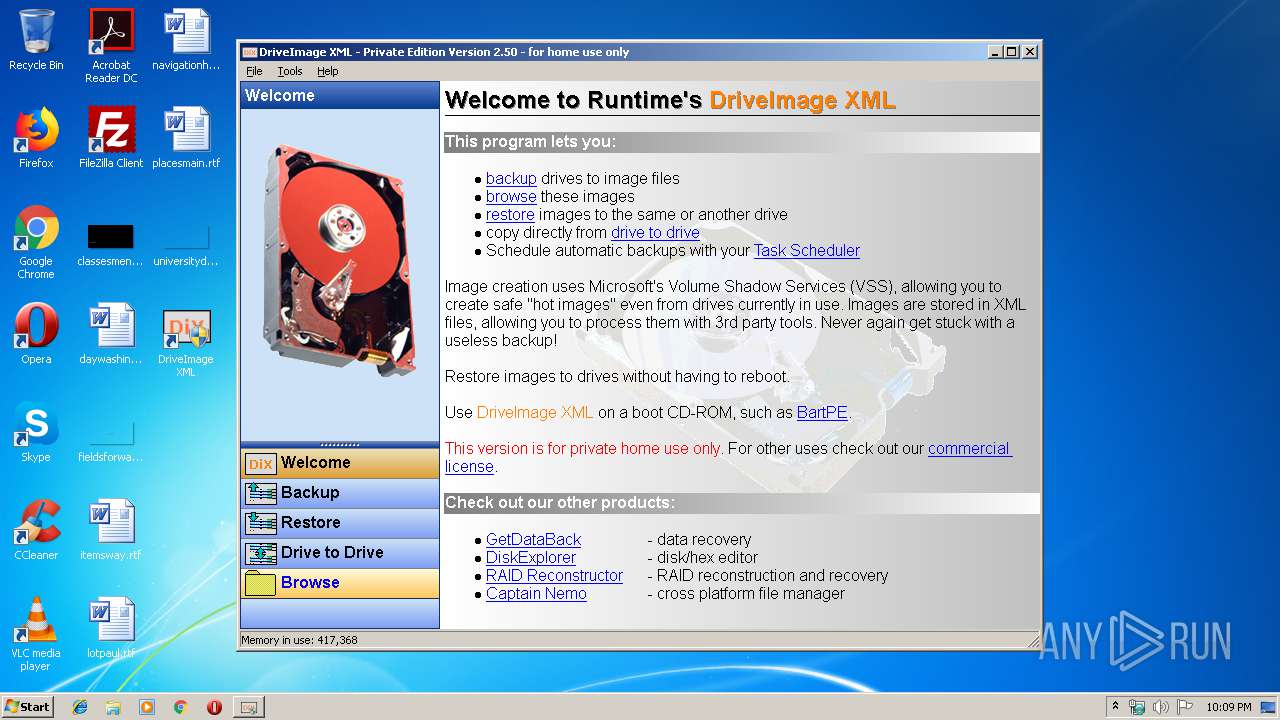Open the RAID Reconstructor product link
The width and height of the screenshot is (1280, 720).
point(554,576)
